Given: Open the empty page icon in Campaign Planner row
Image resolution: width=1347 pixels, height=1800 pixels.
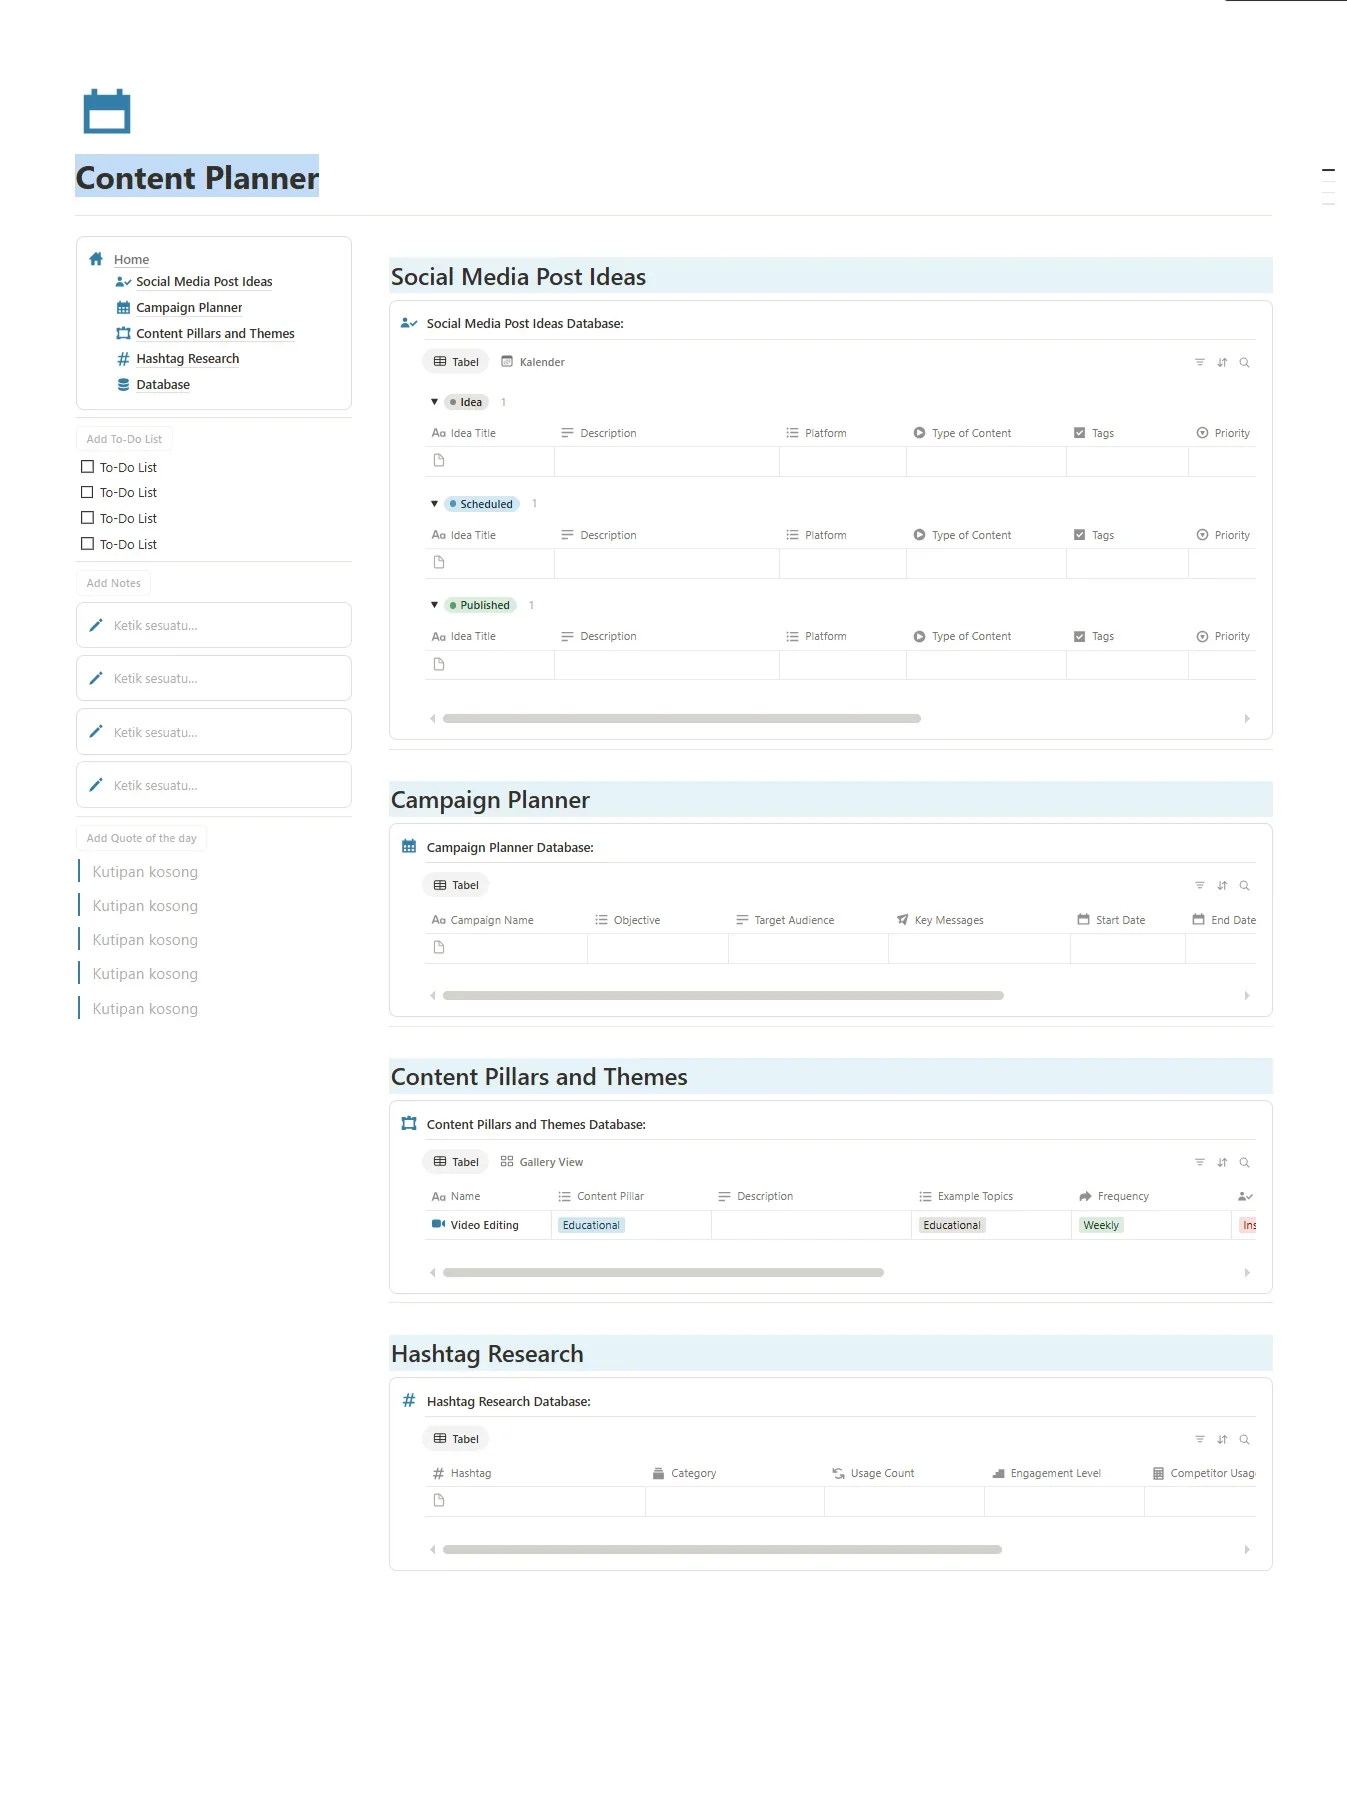Looking at the screenshot, I should point(439,947).
